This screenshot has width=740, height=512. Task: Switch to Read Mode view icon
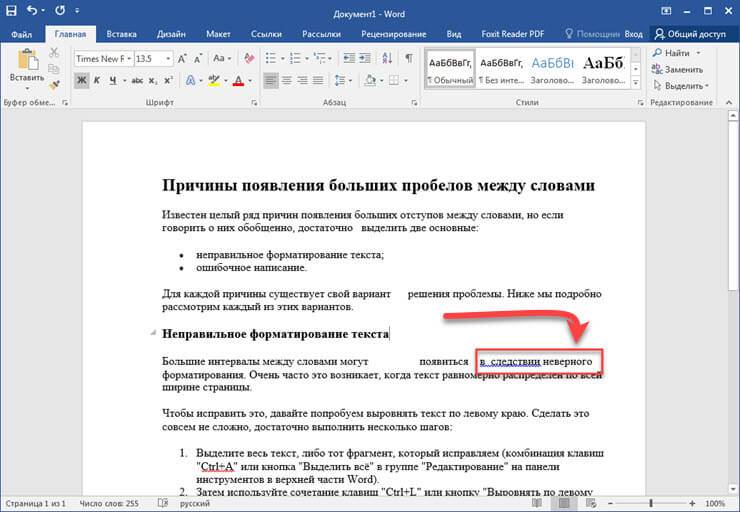coord(537,503)
